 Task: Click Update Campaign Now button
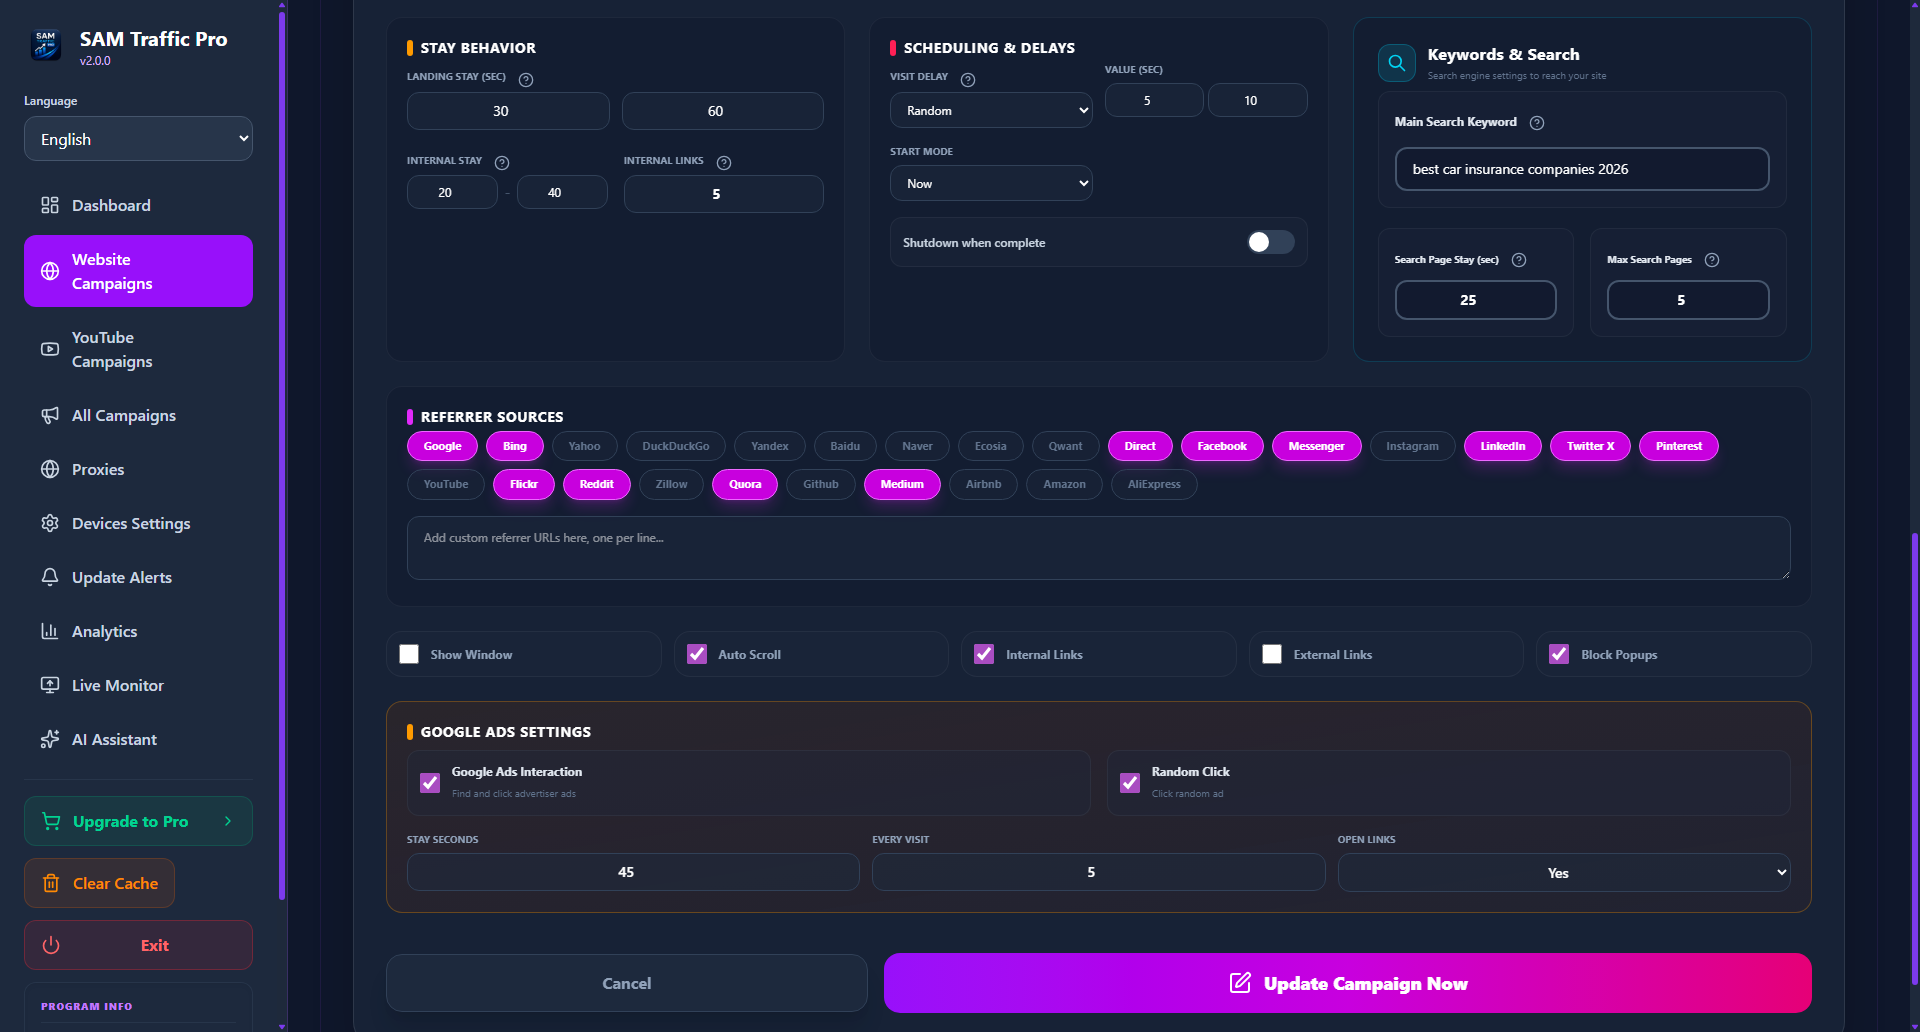pos(1347,983)
